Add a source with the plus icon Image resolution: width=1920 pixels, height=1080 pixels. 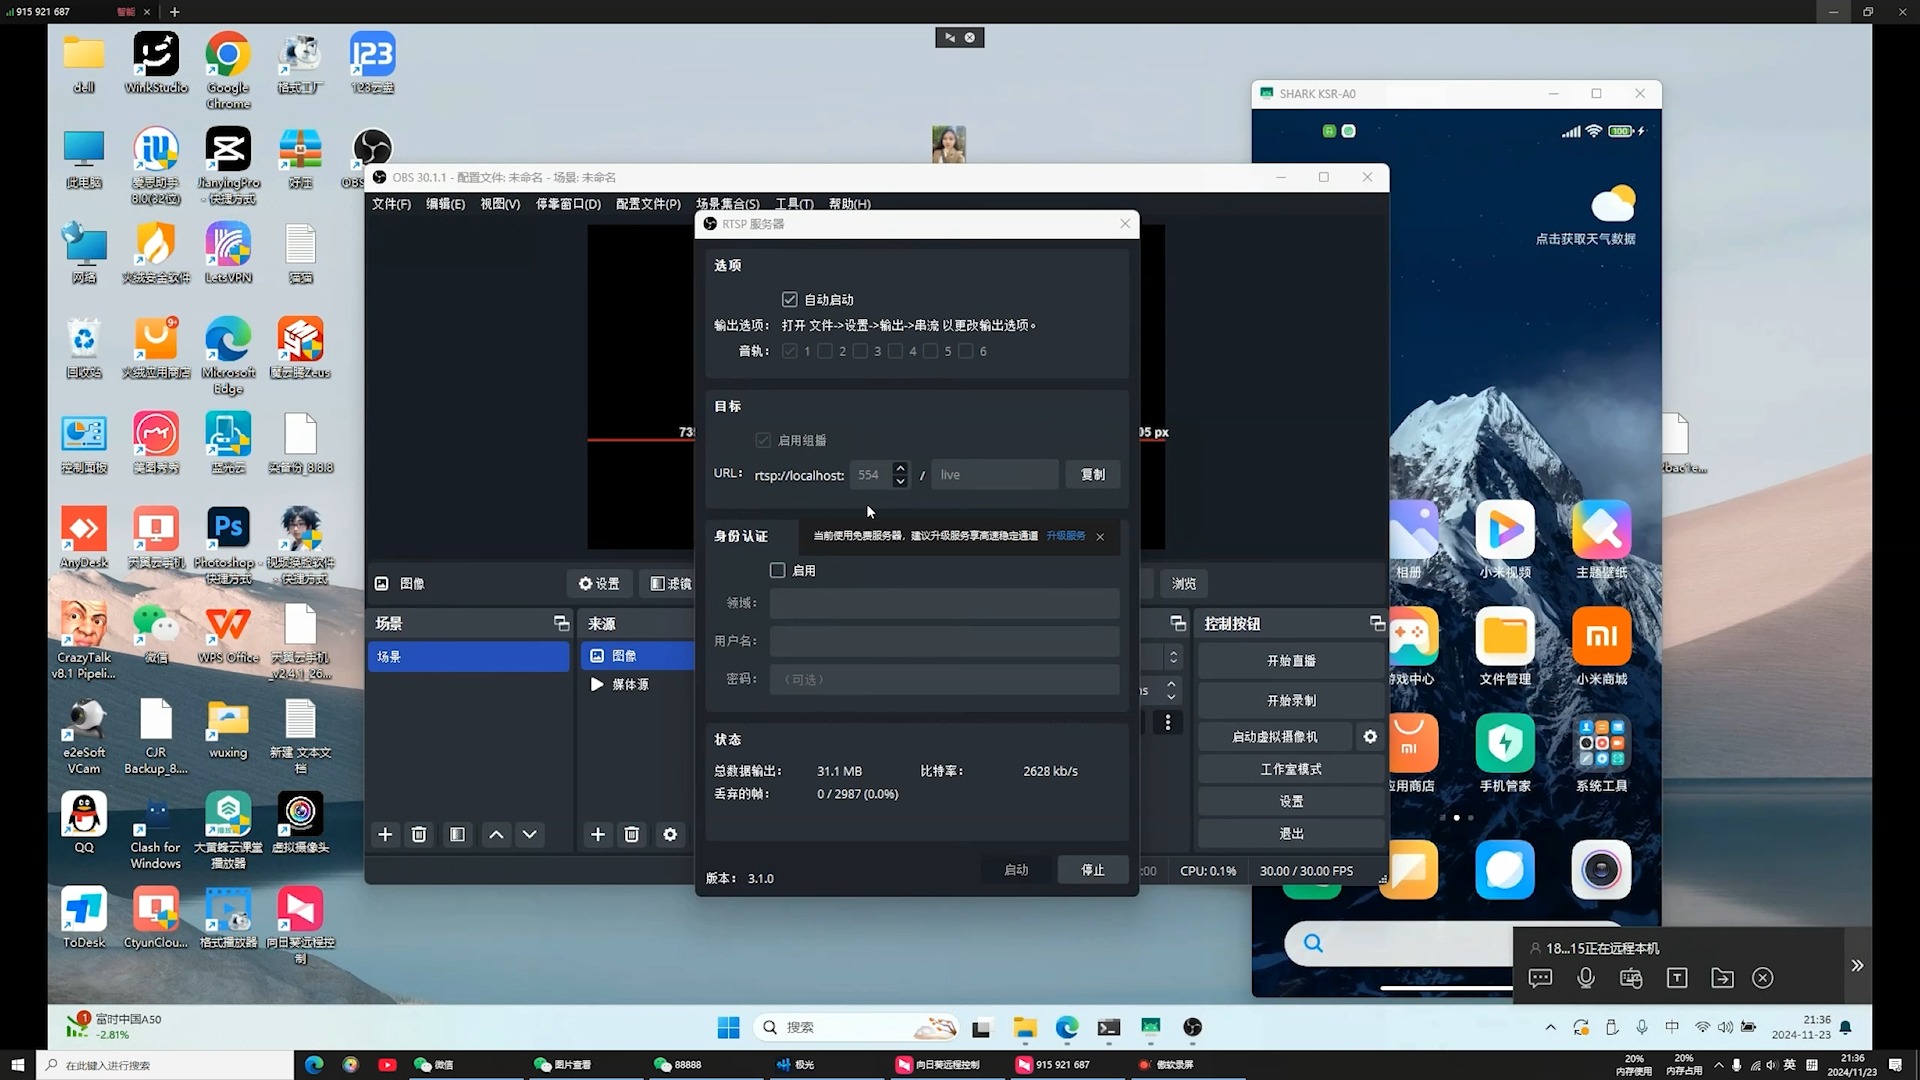tap(597, 834)
